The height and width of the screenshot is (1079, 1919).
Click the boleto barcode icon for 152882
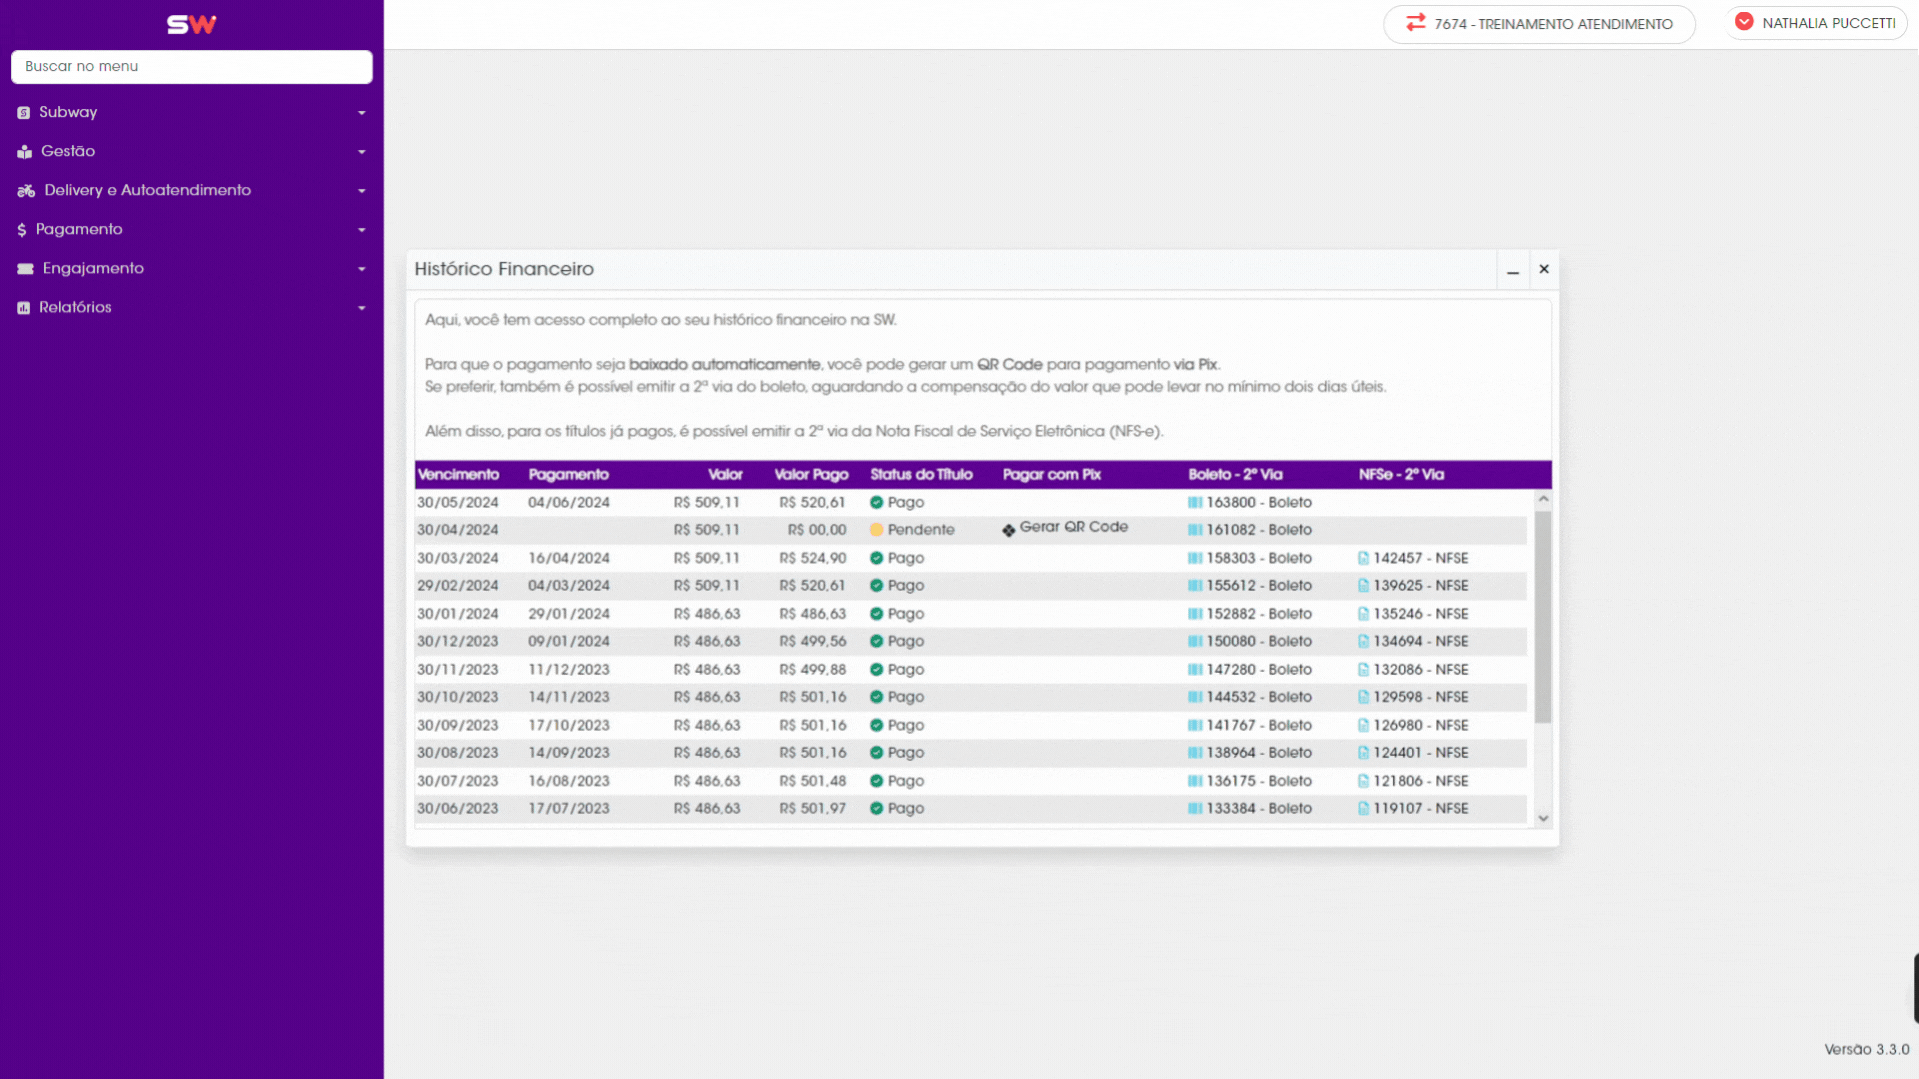[x=1195, y=614]
